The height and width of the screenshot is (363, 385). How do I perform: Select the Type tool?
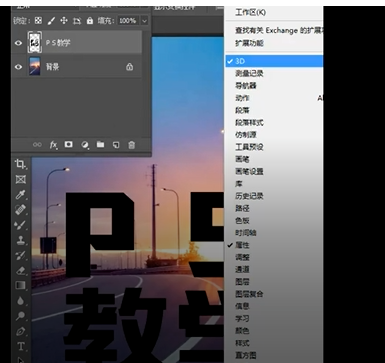click(21, 347)
